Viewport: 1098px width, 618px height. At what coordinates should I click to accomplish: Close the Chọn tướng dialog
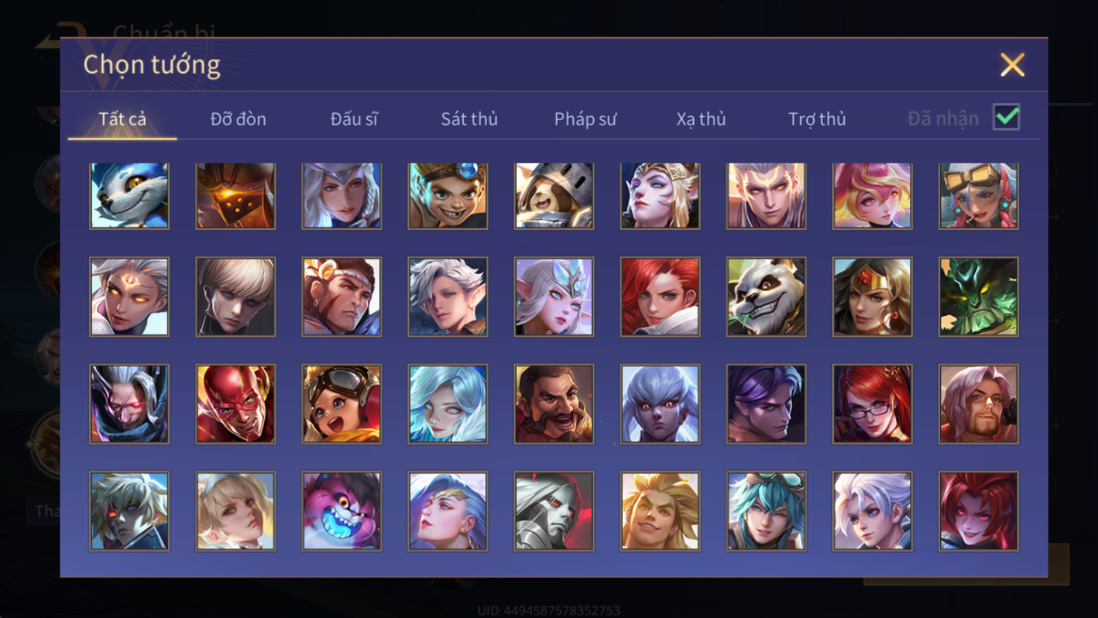tap(1012, 64)
